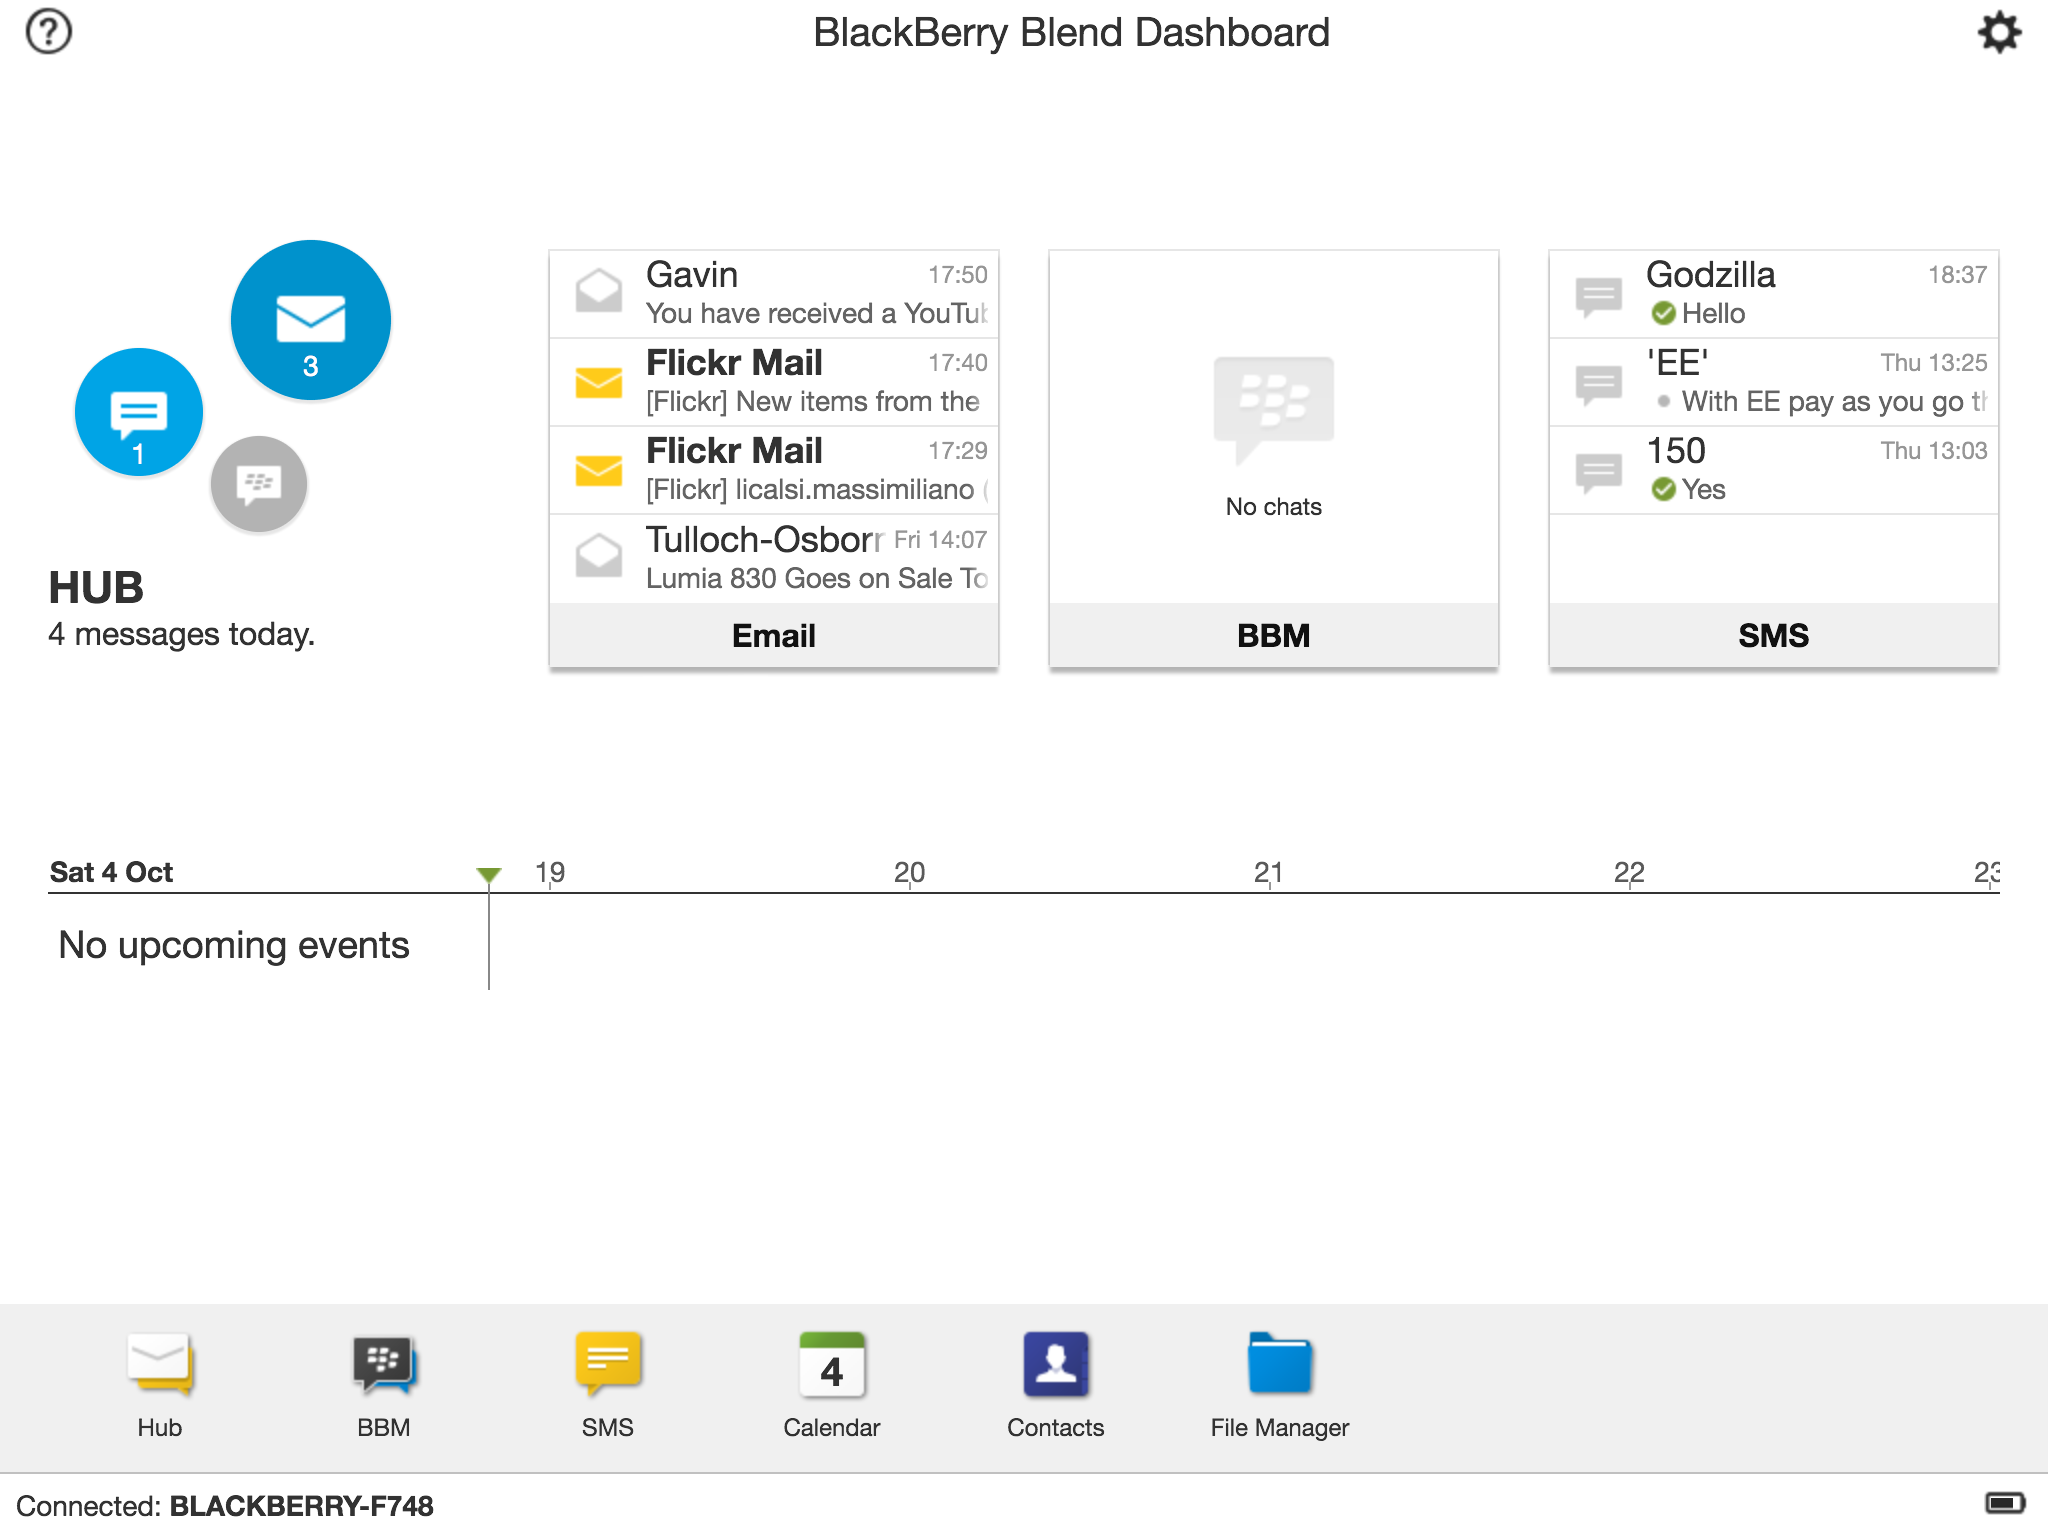Viewport: 2048px width, 1536px height.
Task: Open Tulloch-Osborn Lumia 830 email
Action: 773,558
